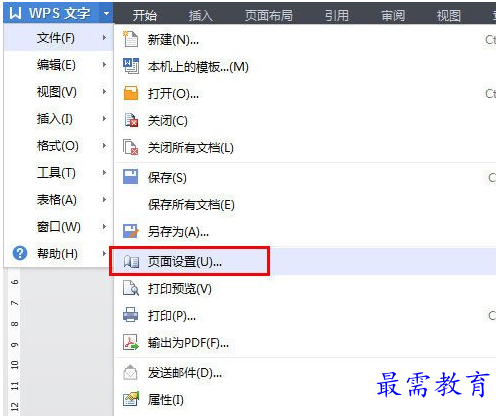The image size is (498, 416).
Task: Click the Help question mark icon
Action: coord(20,253)
